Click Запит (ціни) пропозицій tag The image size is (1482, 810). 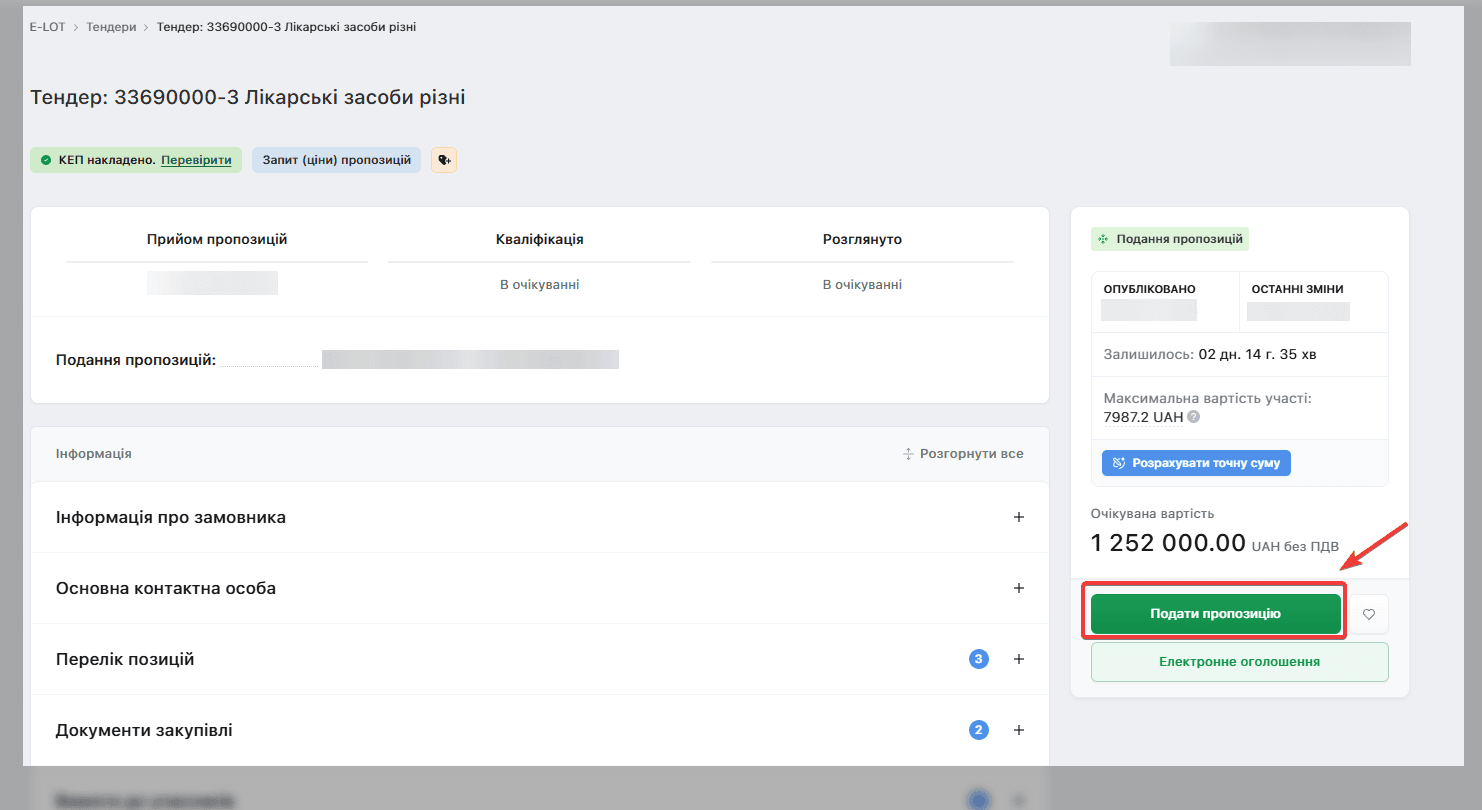click(x=336, y=160)
